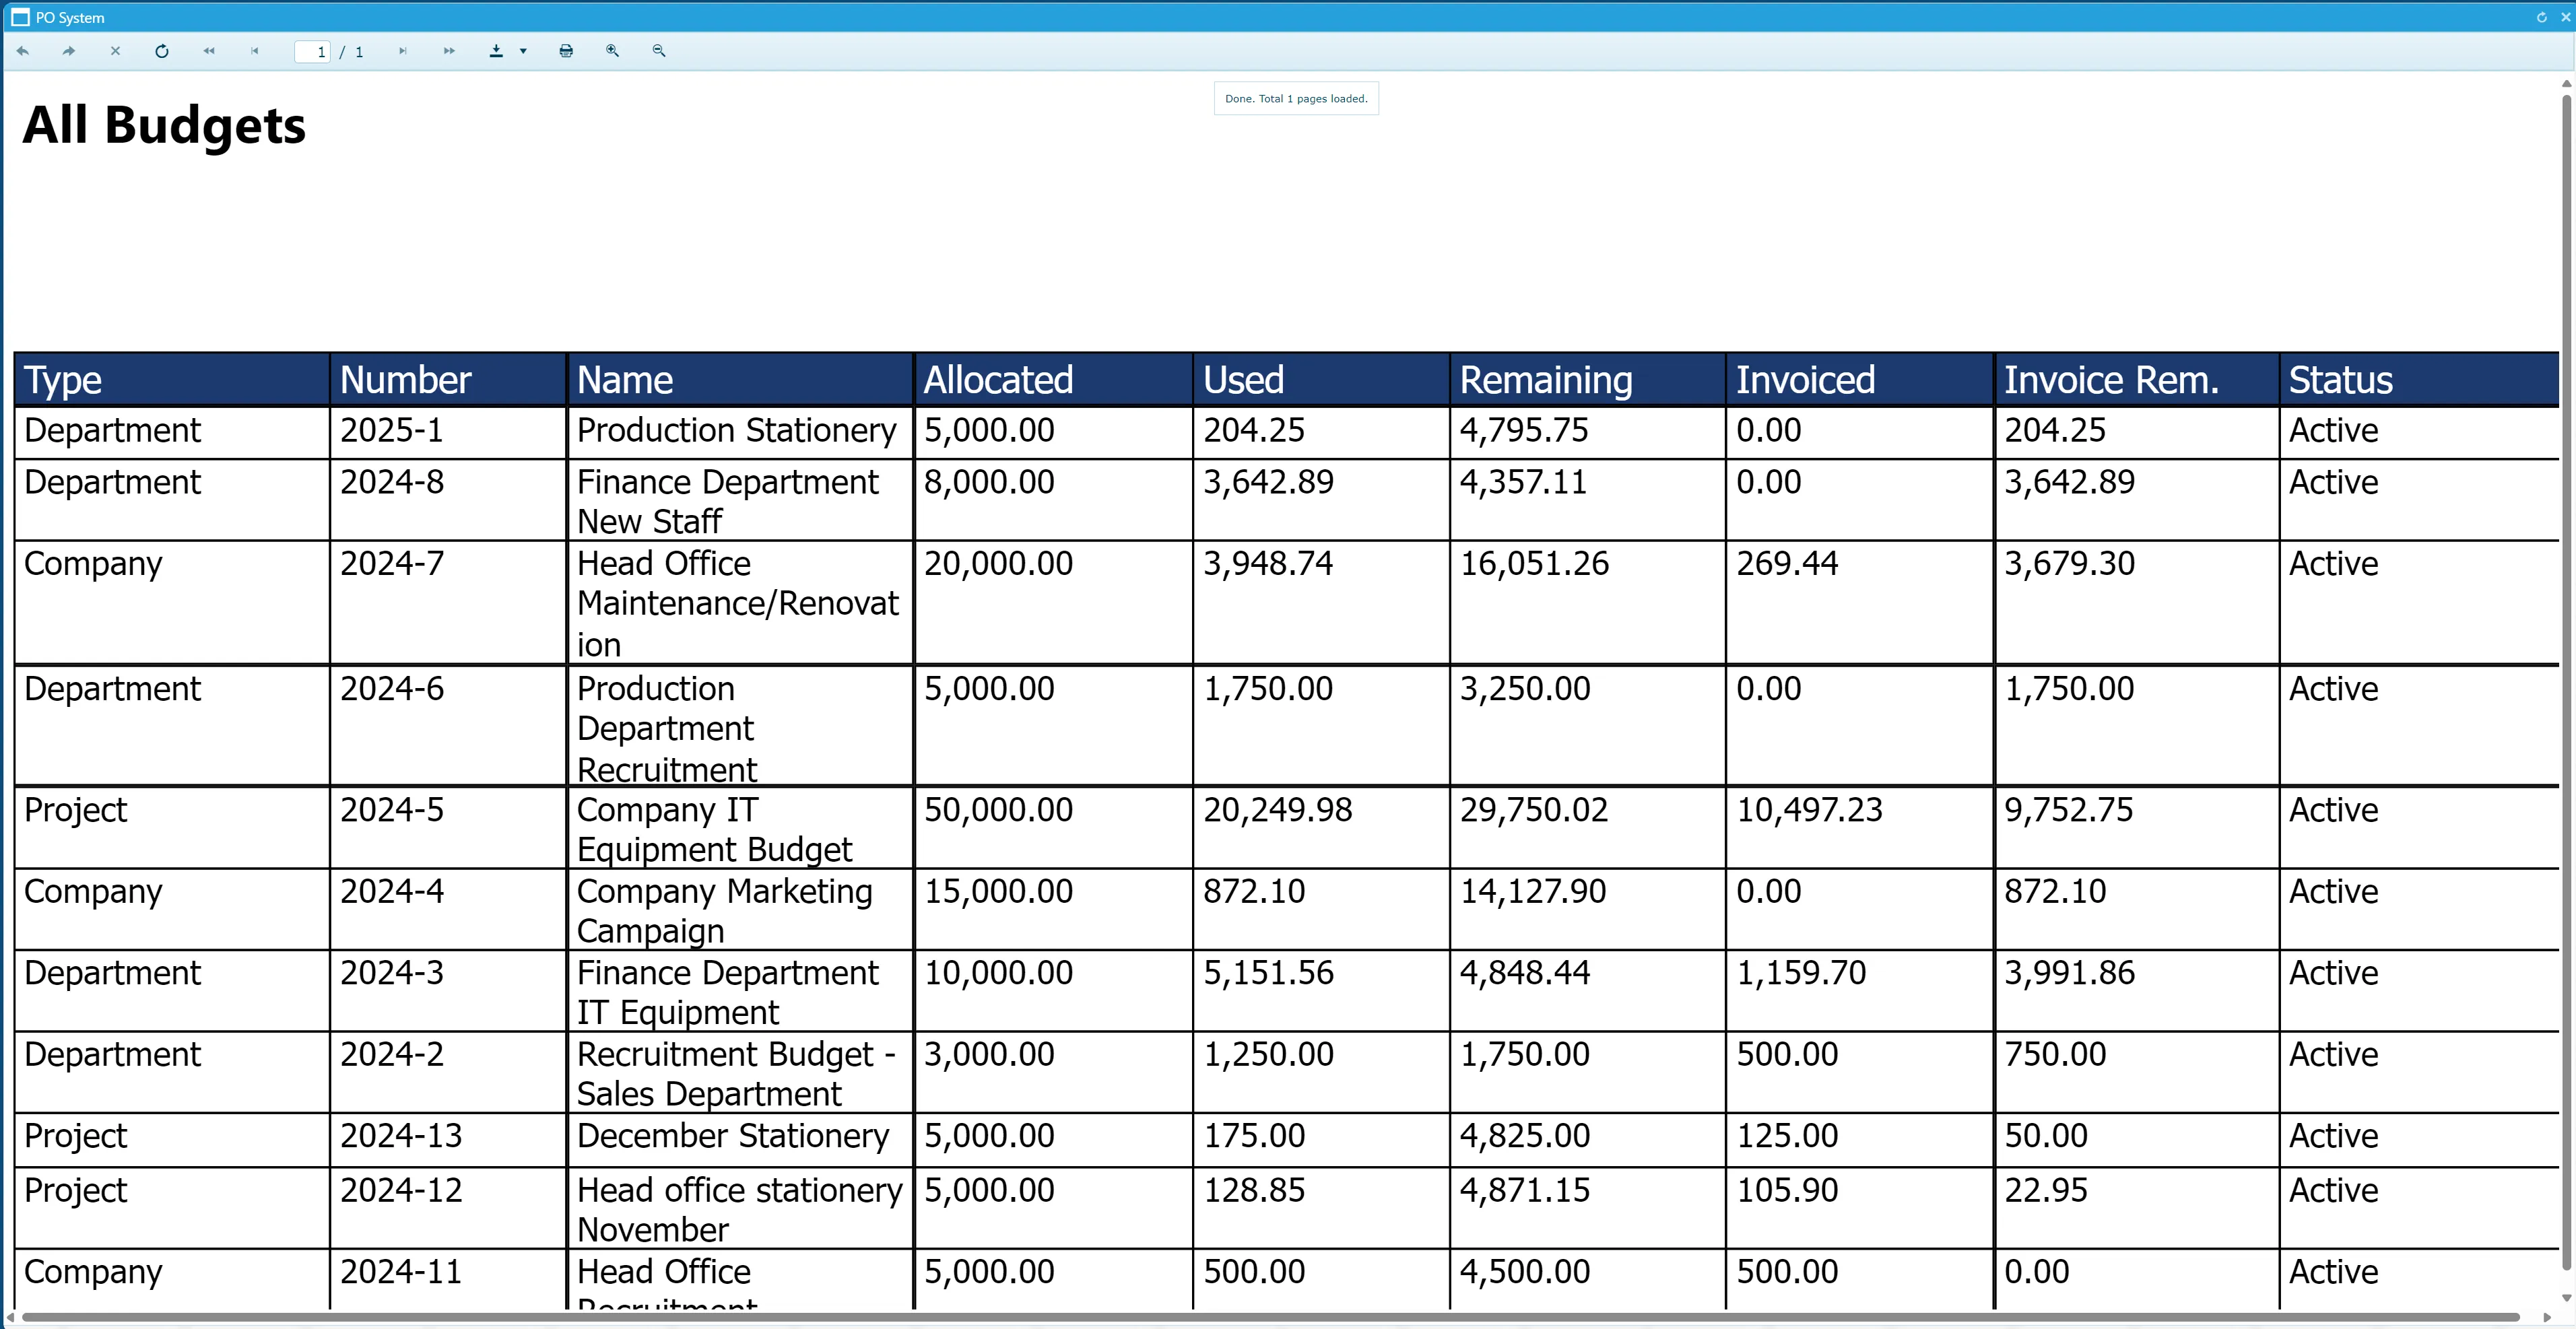This screenshot has height=1329, width=2576.
Task: Click the '3,991.86' invoice remaining value
Action: [2069, 973]
